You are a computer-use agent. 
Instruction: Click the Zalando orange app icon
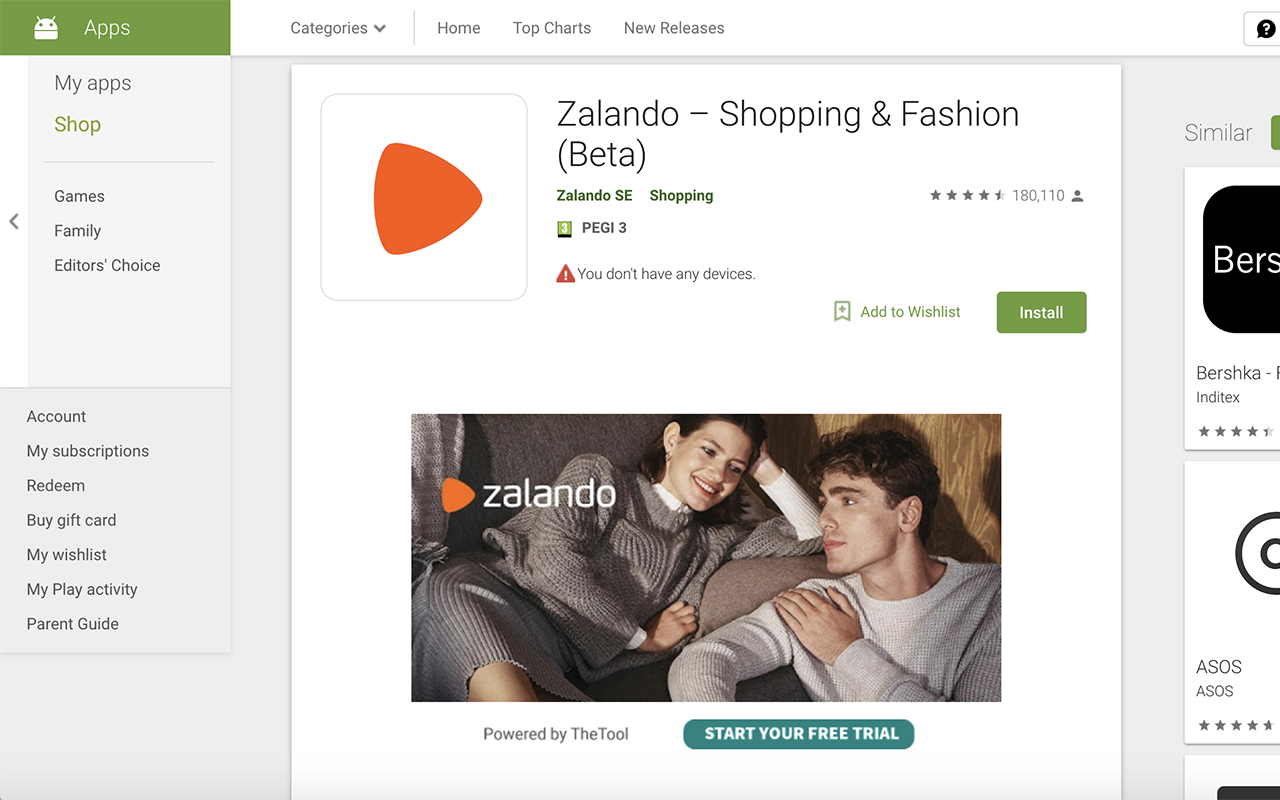click(423, 196)
